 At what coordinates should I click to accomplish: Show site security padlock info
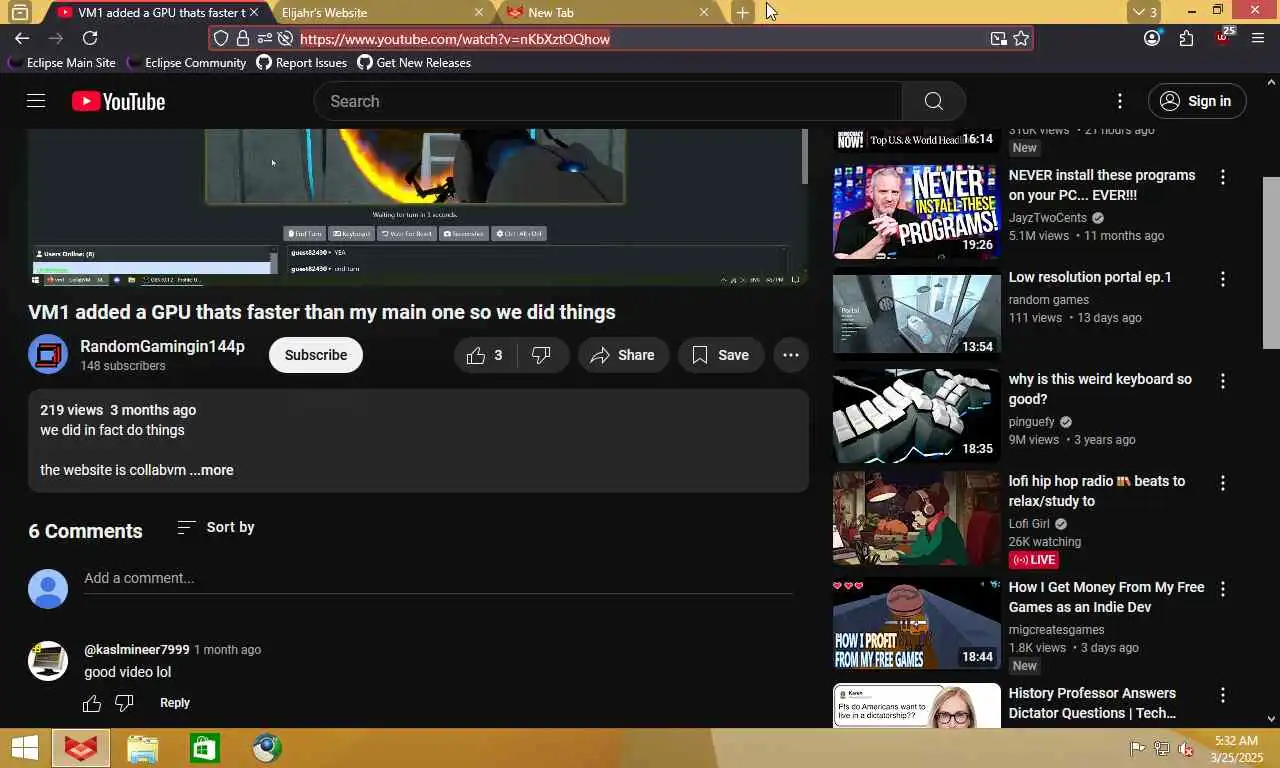[x=243, y=39]
